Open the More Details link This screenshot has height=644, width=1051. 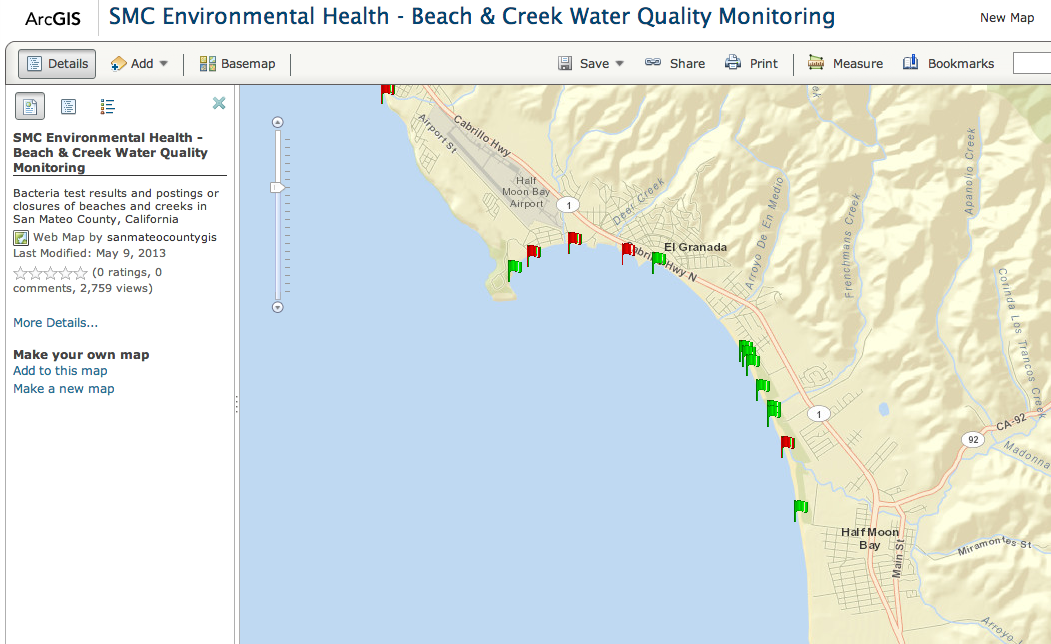(56, 322)
